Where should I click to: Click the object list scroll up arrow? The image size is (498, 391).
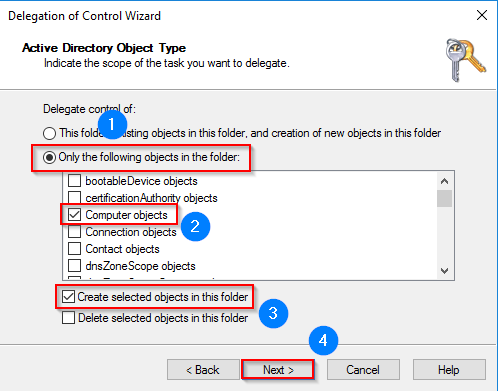444,181
